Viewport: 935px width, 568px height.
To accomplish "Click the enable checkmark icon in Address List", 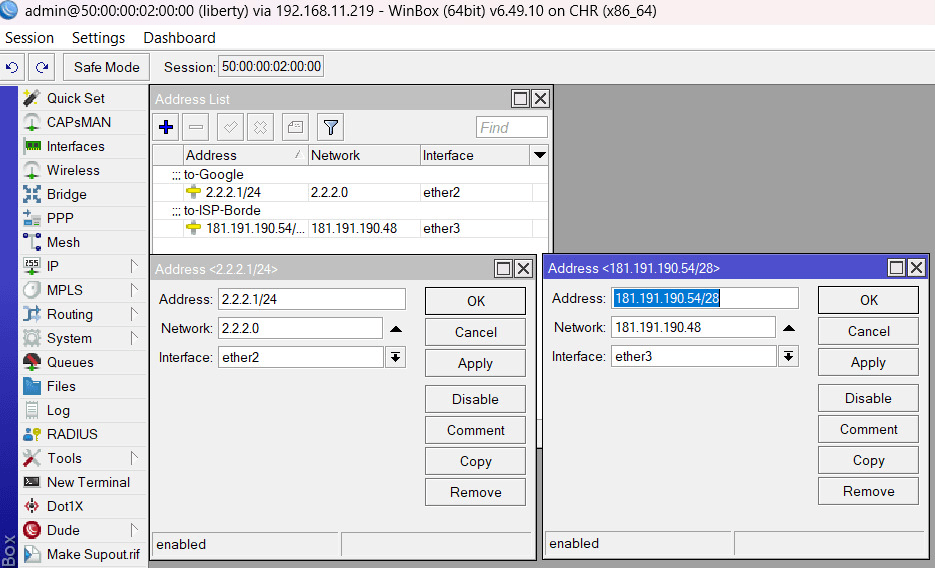I will pyautogui.click(x=230, y=127).
